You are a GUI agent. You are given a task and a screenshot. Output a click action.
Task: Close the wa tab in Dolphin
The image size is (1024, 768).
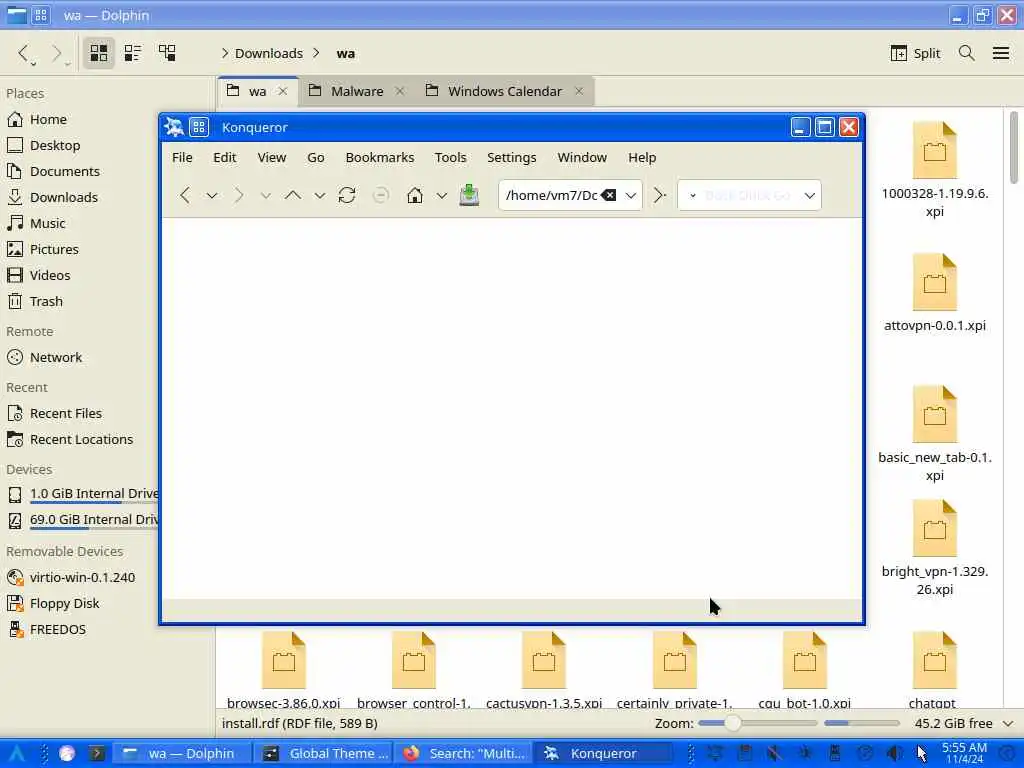(283, 91)
